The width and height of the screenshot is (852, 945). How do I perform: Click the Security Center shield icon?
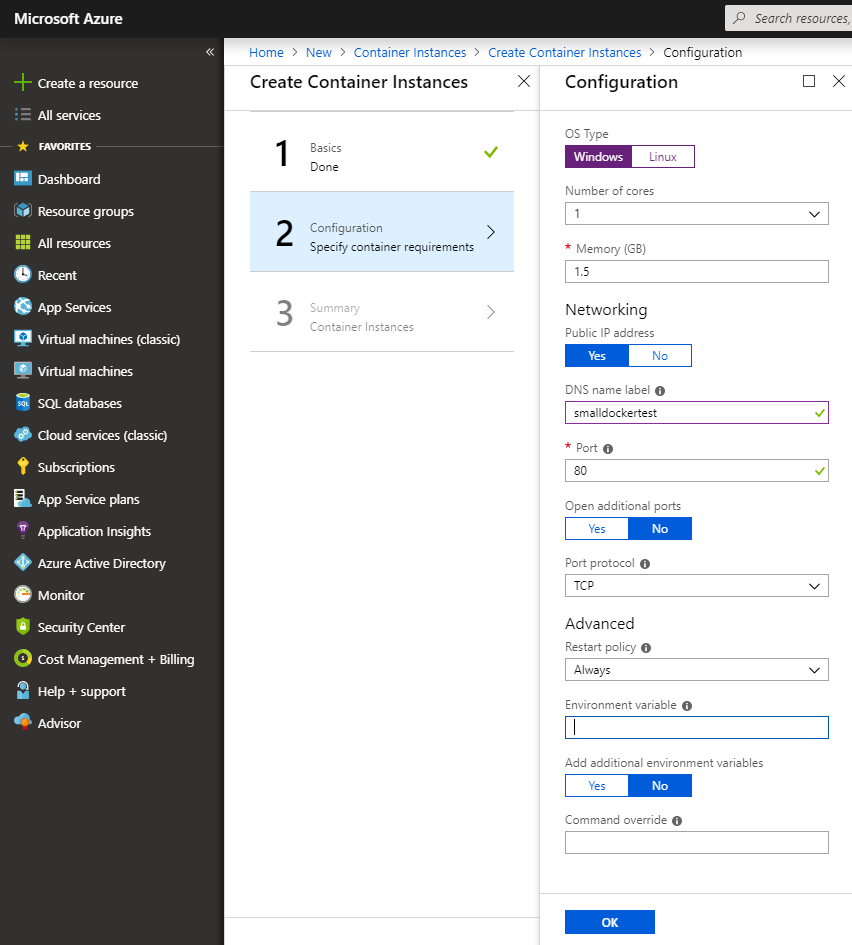coord(22,626)
